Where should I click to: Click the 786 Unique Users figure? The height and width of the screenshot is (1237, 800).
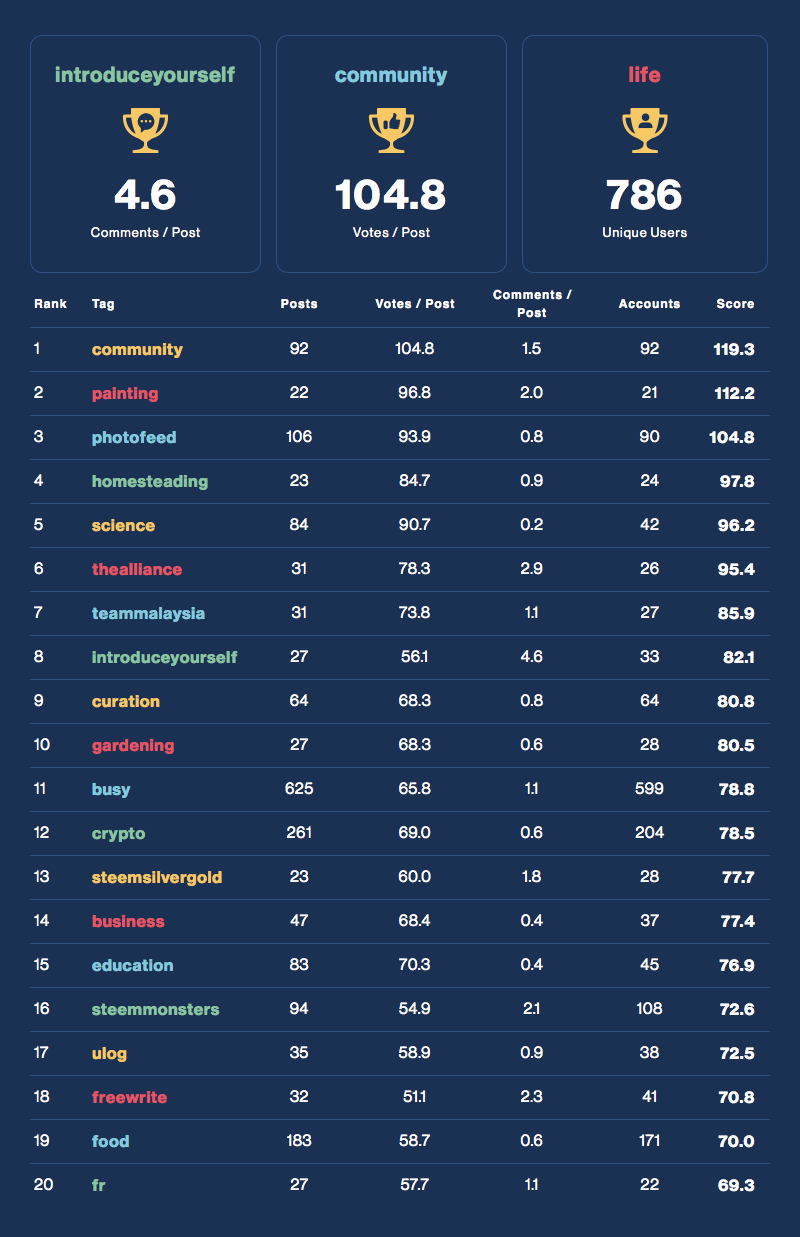(644, 195)
